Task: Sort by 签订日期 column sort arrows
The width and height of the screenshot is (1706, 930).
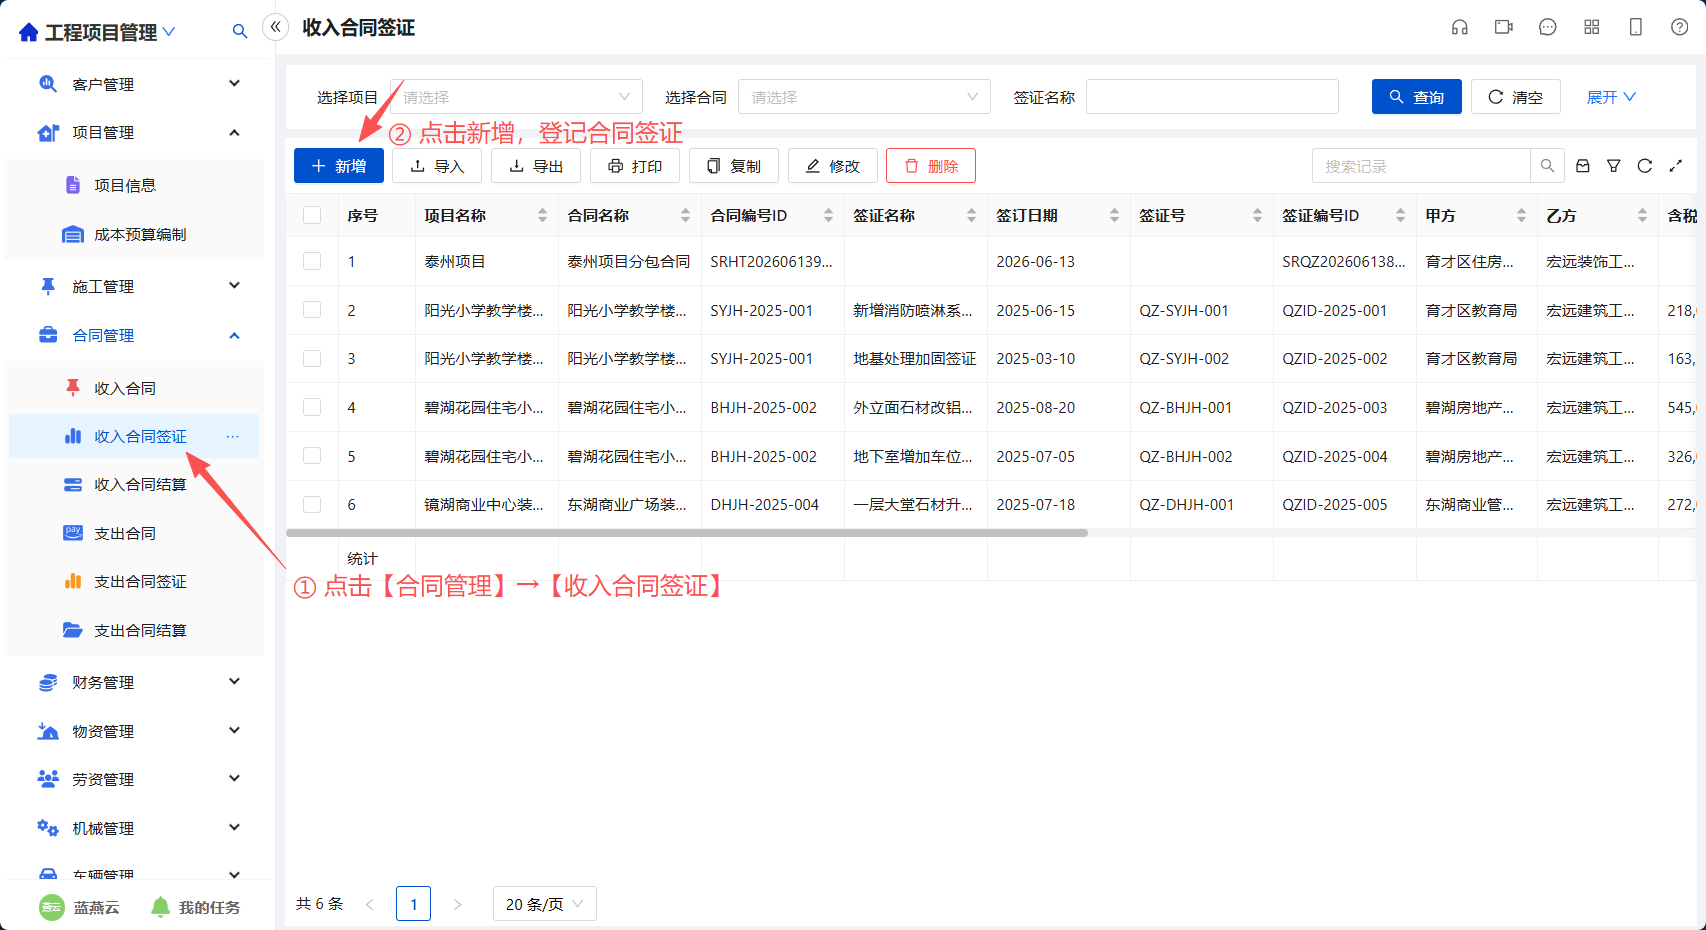Action: coord(1114,215)
